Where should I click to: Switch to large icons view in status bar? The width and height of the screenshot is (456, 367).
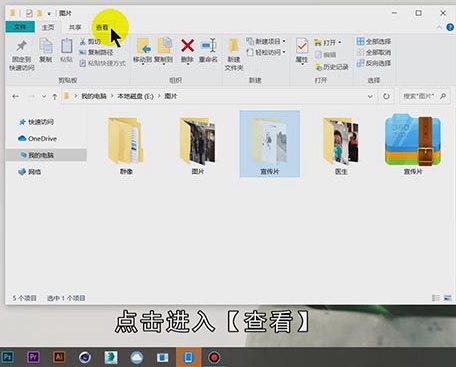click(x=447, y=298)
